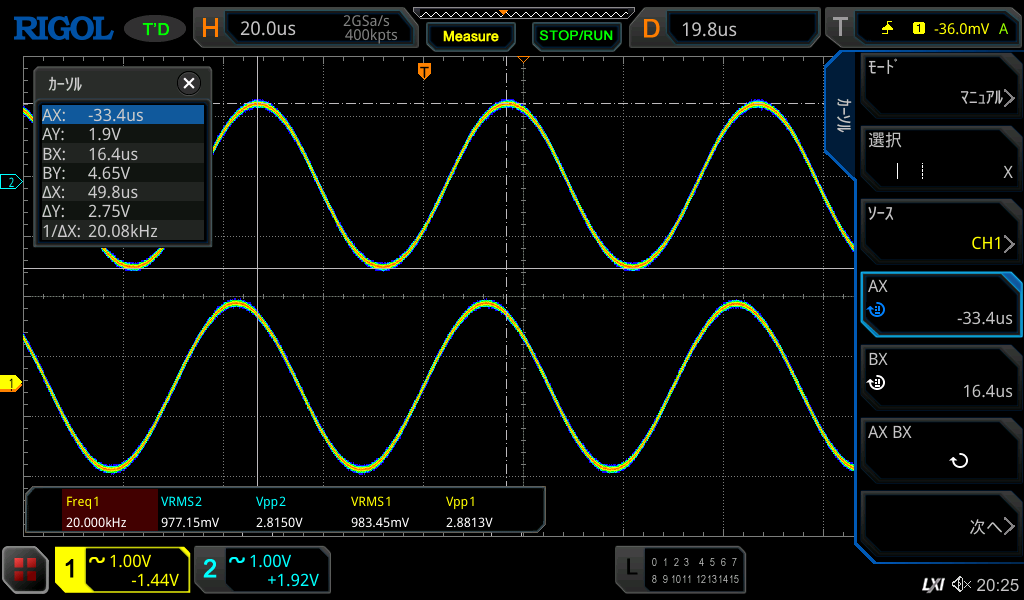1024x600 pixels.
Task: Click the speaker sound icon
Action: [x=961, y=584]
